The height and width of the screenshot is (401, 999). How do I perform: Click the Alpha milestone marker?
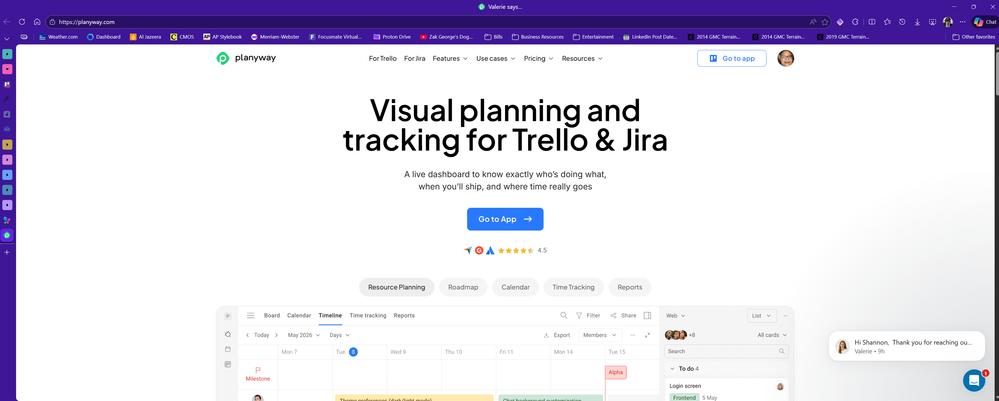[x=615, y=372]
